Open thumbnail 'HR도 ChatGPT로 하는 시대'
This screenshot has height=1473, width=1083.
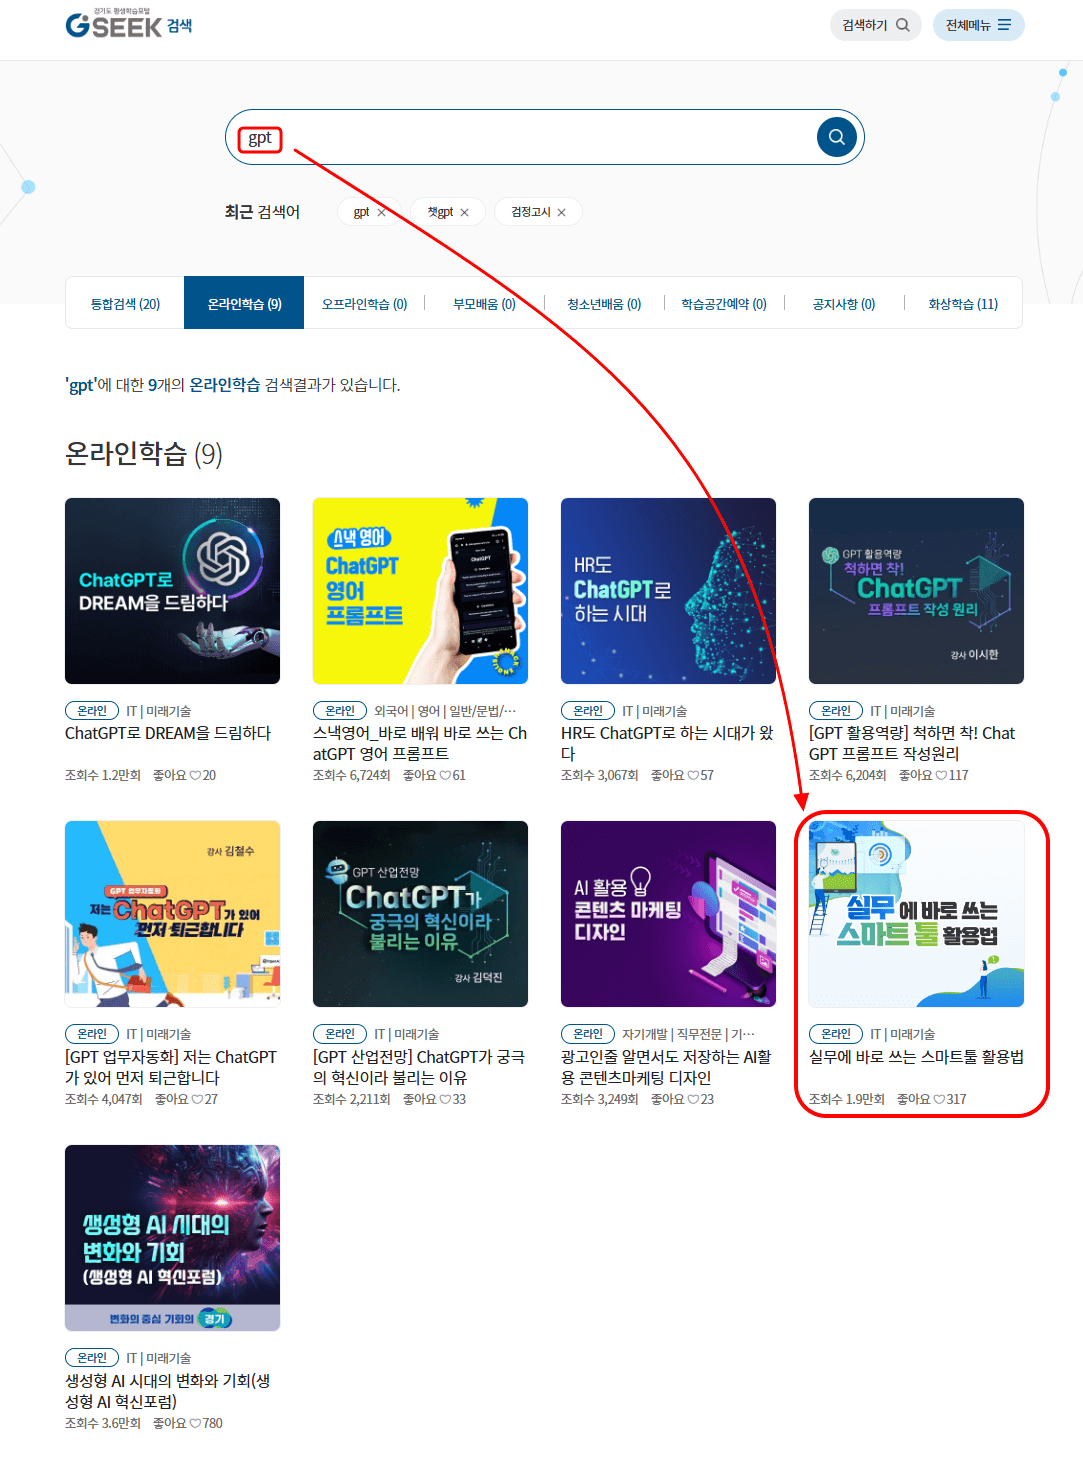click(668, 591)
